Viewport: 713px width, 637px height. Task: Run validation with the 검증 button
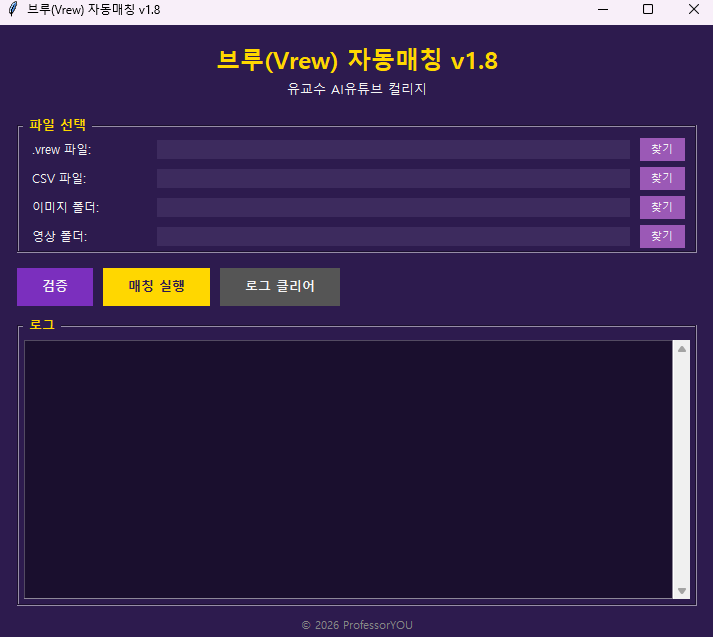click(x=55, y=286)
